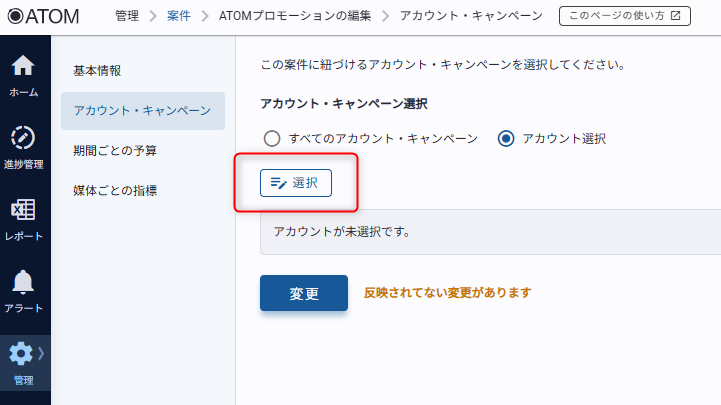Select the アカウント選択 radio button

506,138
